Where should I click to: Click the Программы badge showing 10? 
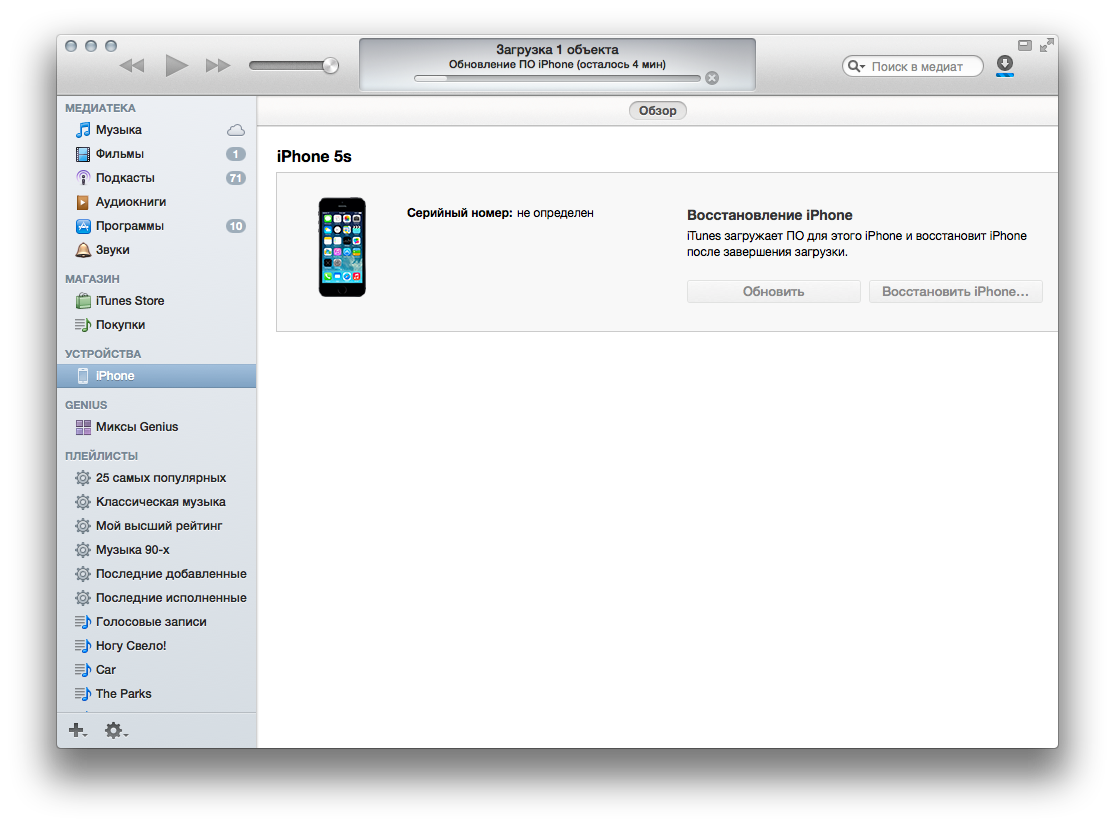coord(235,226)
